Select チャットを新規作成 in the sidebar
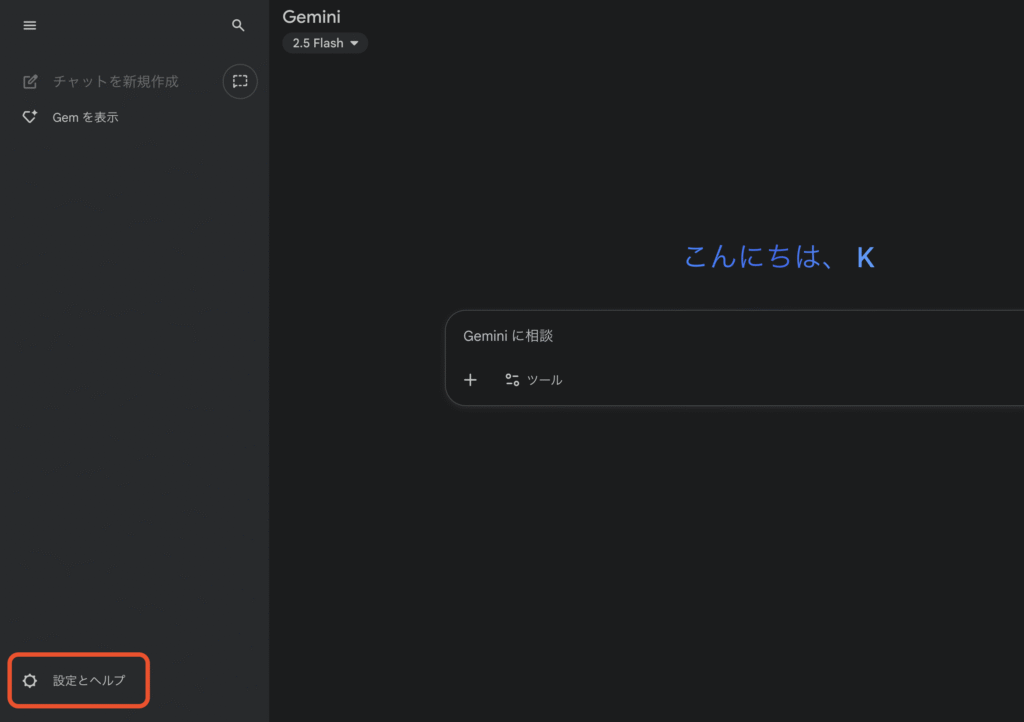Image resolution: width=1024 pixels, height=722 pixels. click(x=115, y=82)
